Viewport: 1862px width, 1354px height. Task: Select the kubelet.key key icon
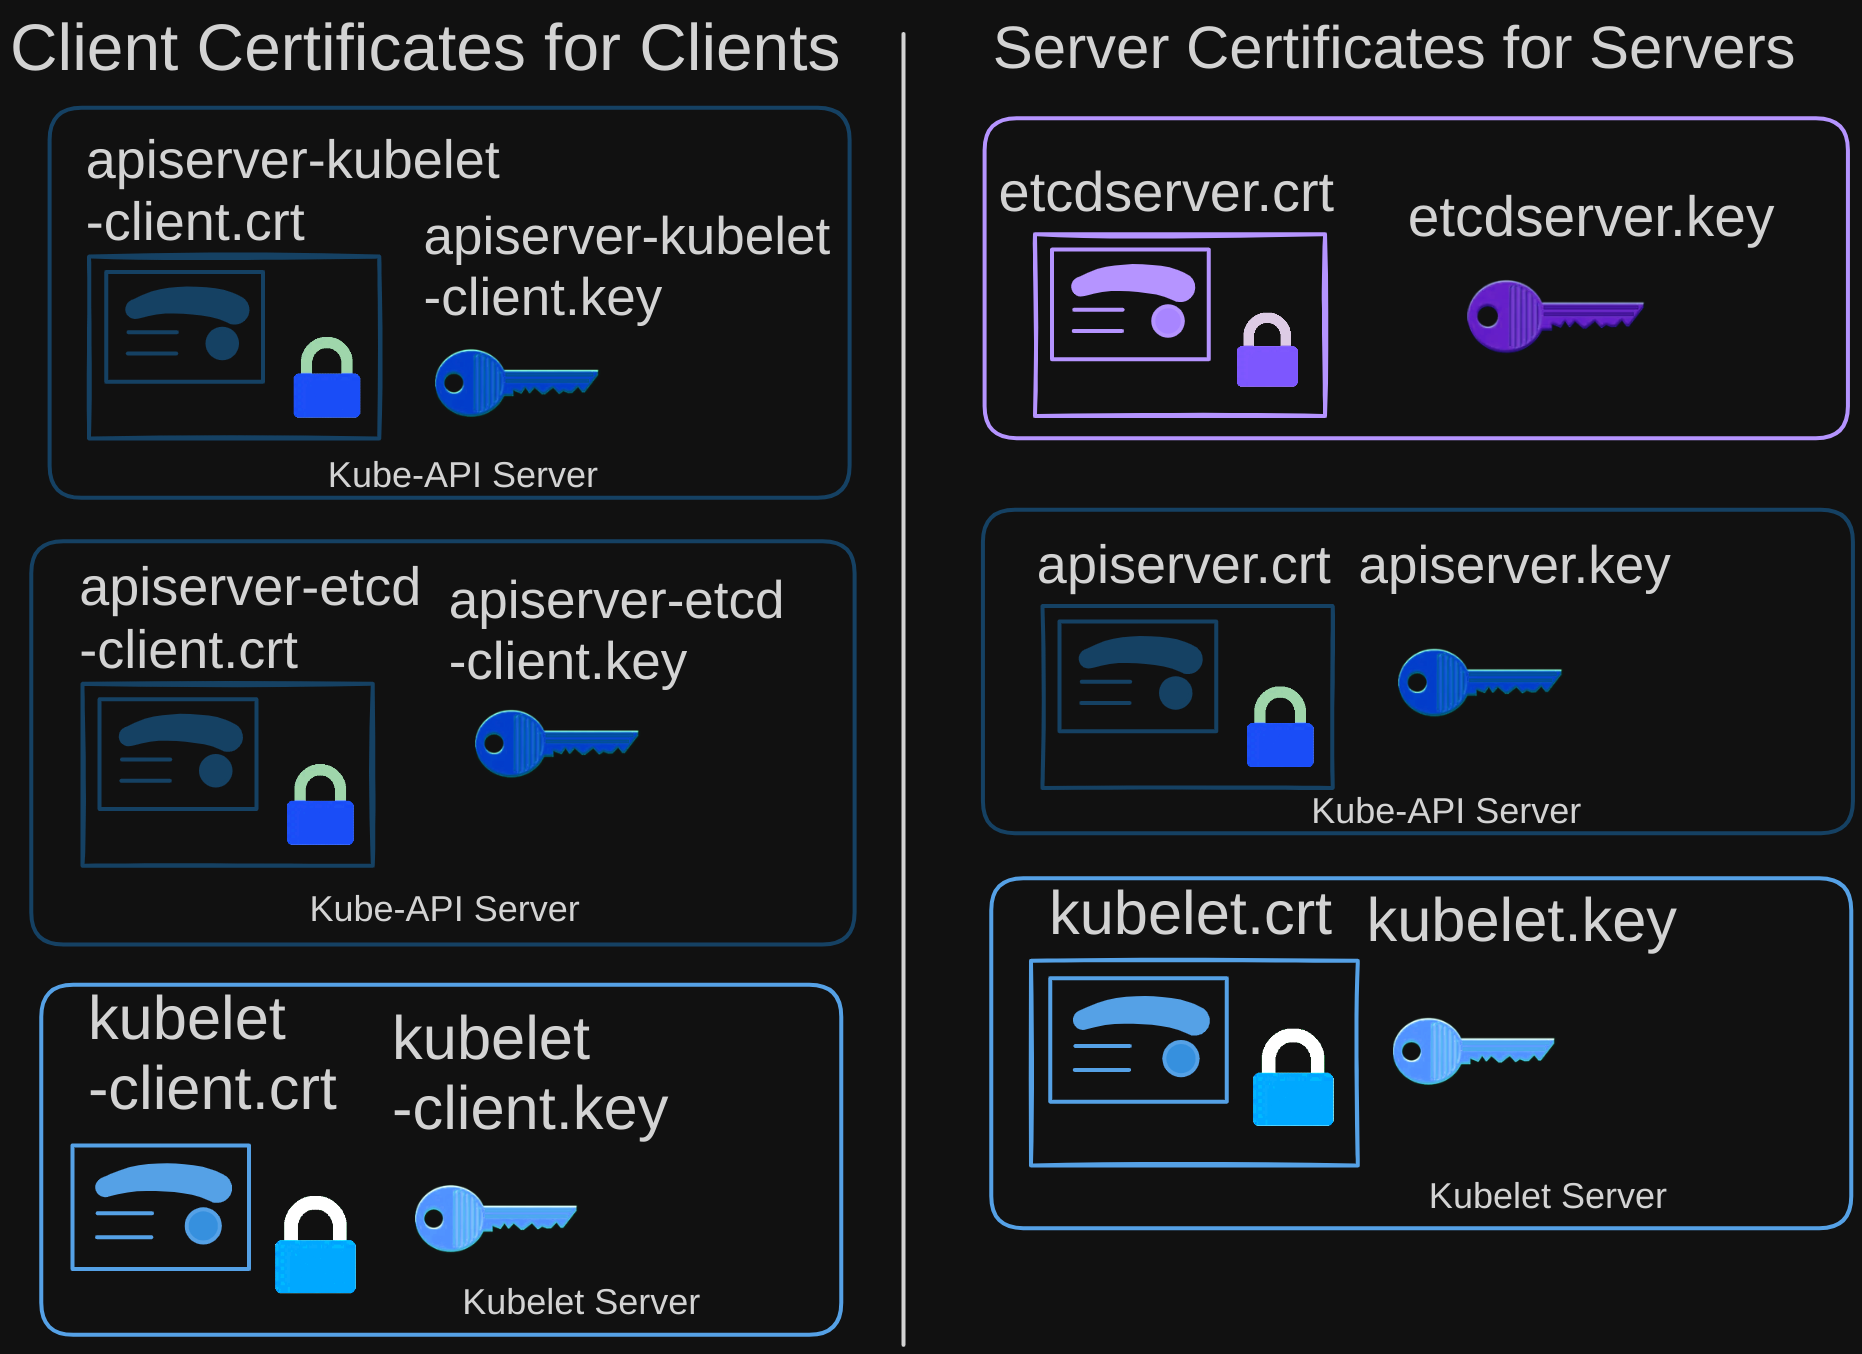tap(1473, 1051)
